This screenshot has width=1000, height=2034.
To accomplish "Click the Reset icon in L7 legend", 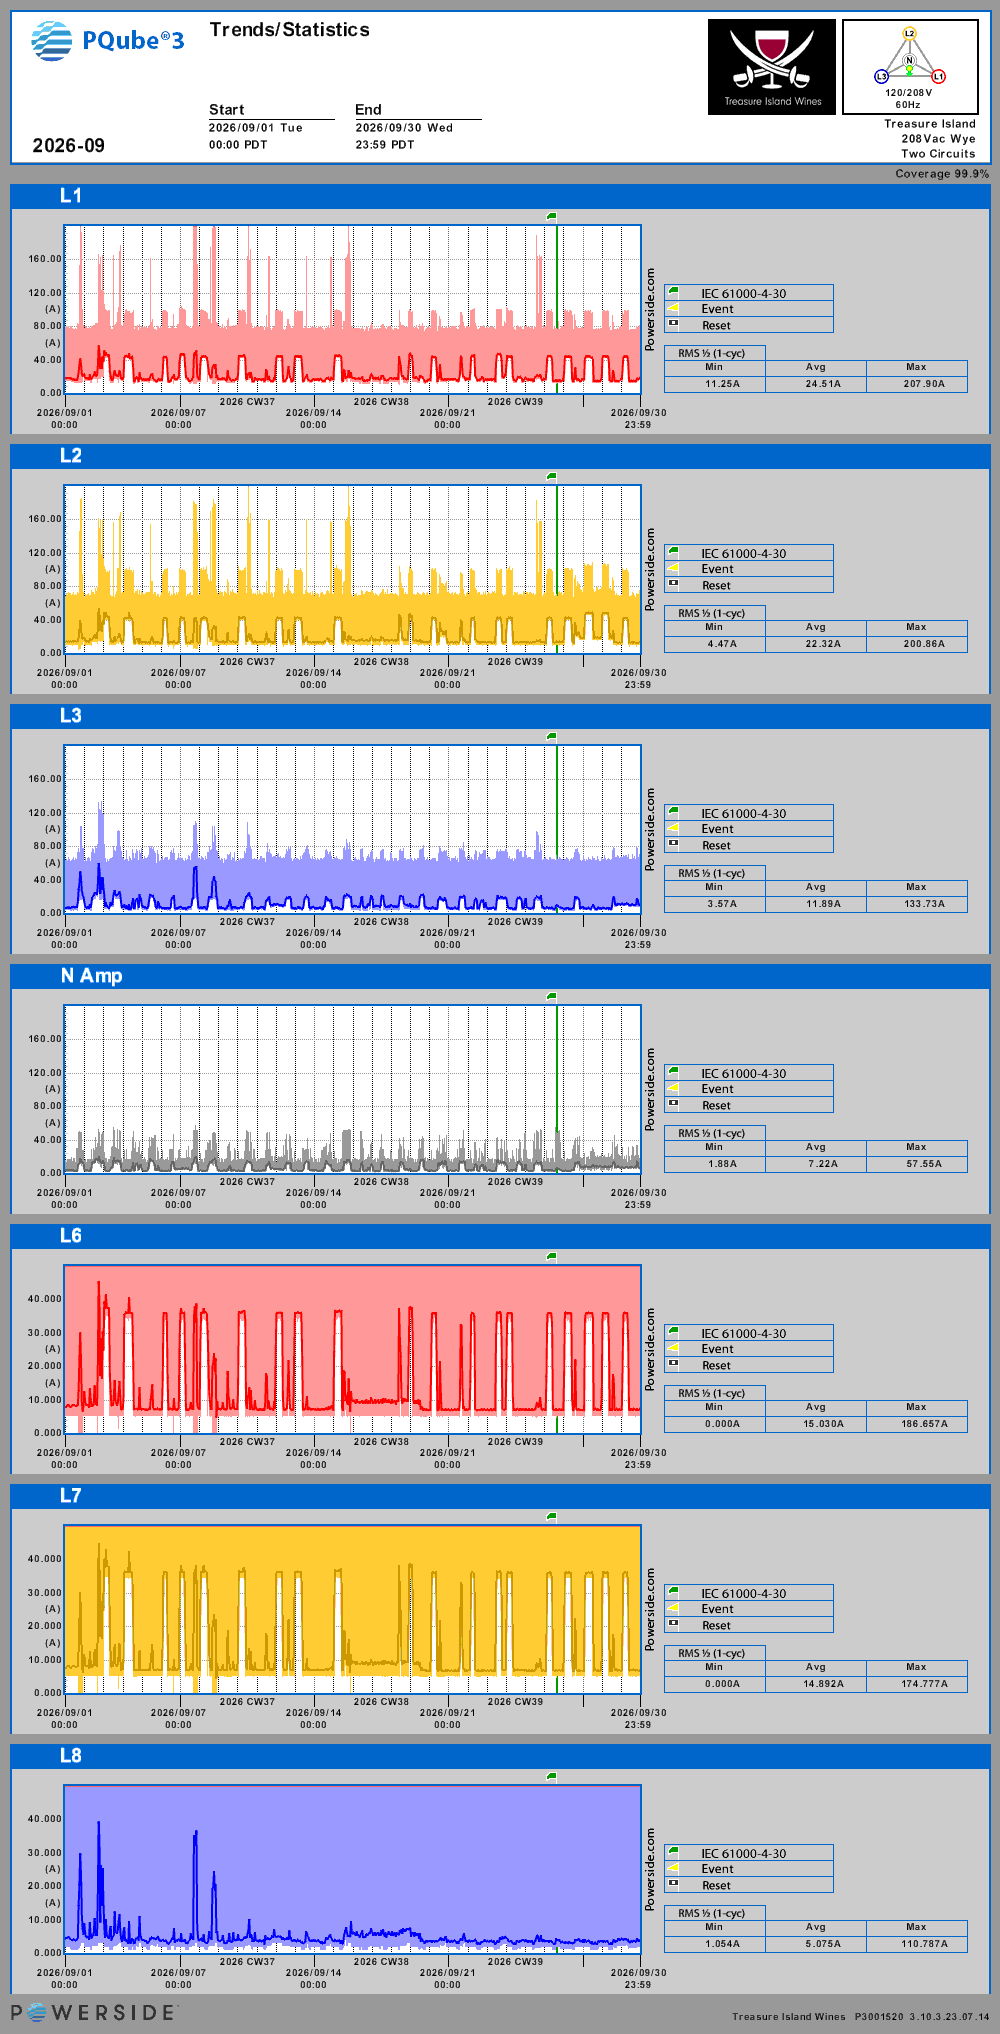I will (674, 1624).
